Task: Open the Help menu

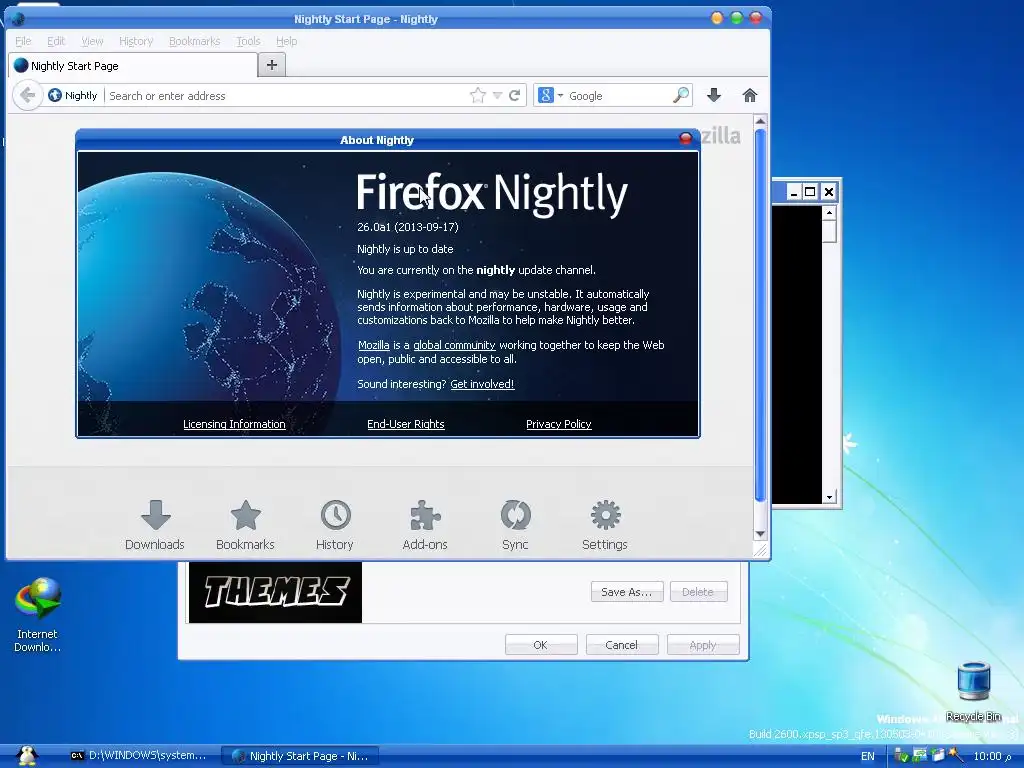Action: click(286, 41)
